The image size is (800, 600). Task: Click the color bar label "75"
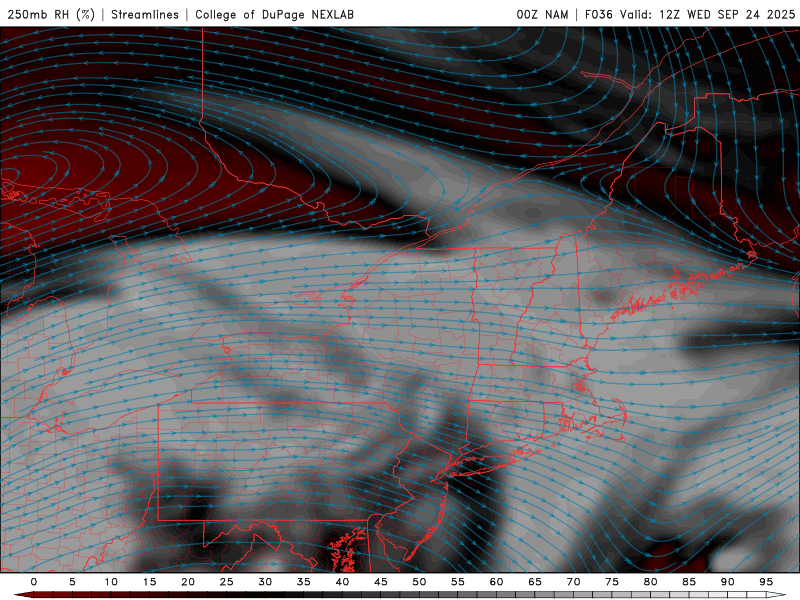[x=612, y=582]
